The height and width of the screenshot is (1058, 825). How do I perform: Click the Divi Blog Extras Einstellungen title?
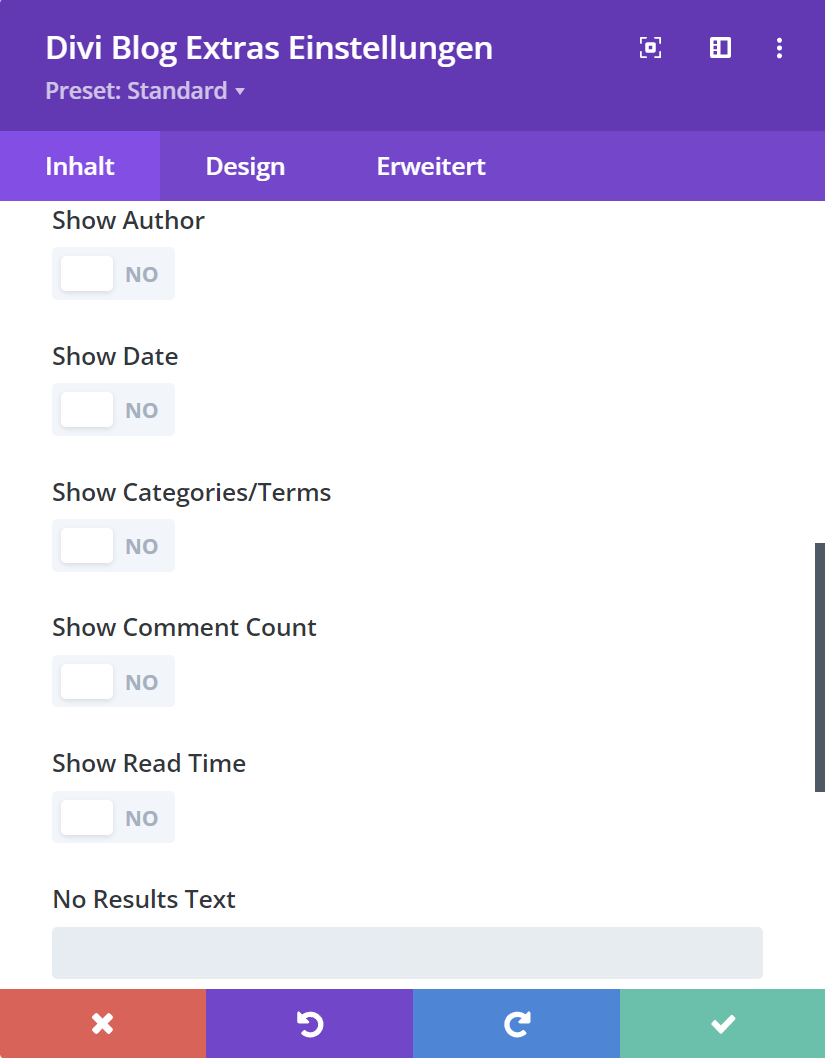tap(269, 48)
